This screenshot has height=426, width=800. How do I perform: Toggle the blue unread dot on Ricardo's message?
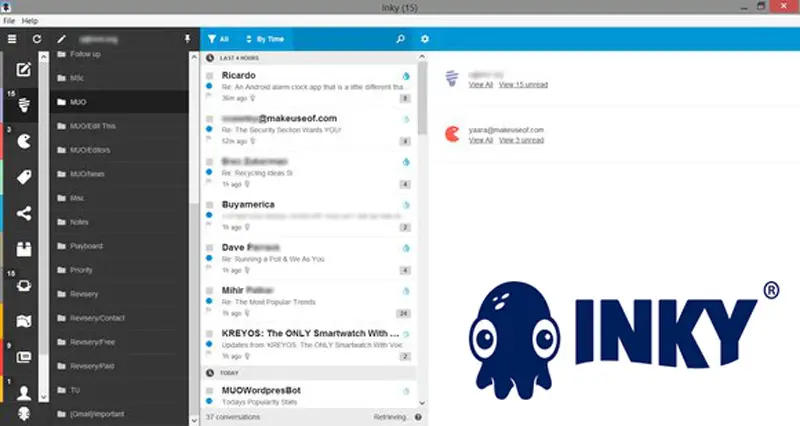209,86
